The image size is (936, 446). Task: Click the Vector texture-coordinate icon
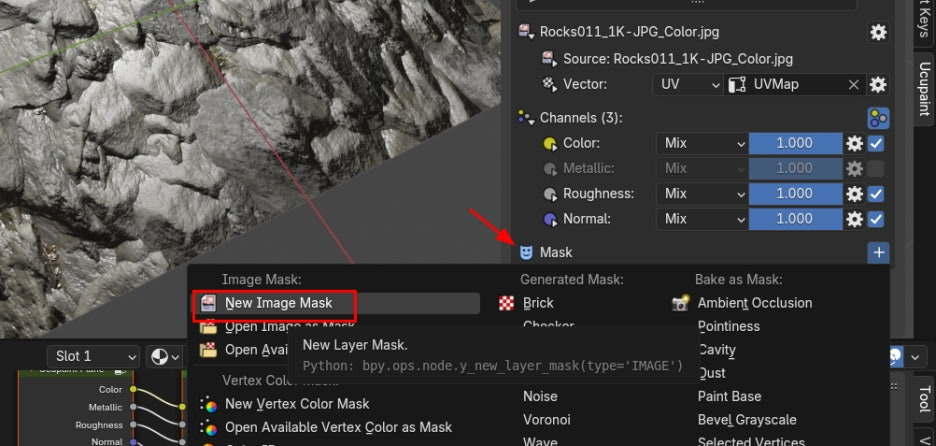[x=549, y=84]
